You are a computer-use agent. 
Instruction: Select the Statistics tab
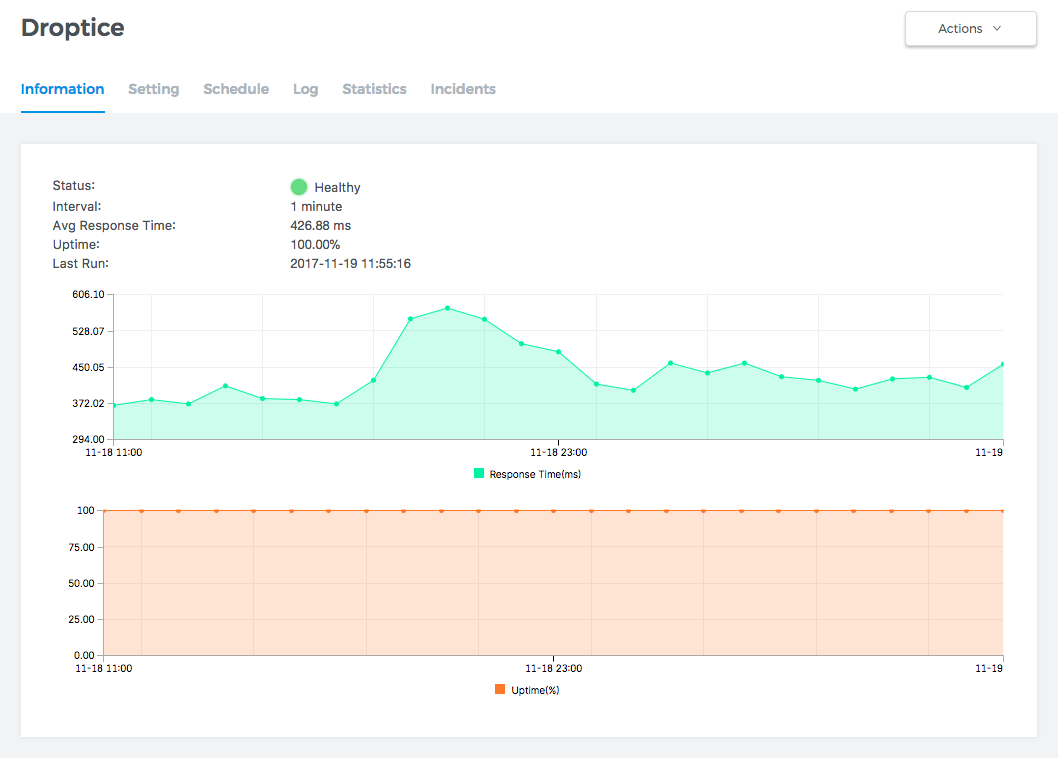click(374, 89)
